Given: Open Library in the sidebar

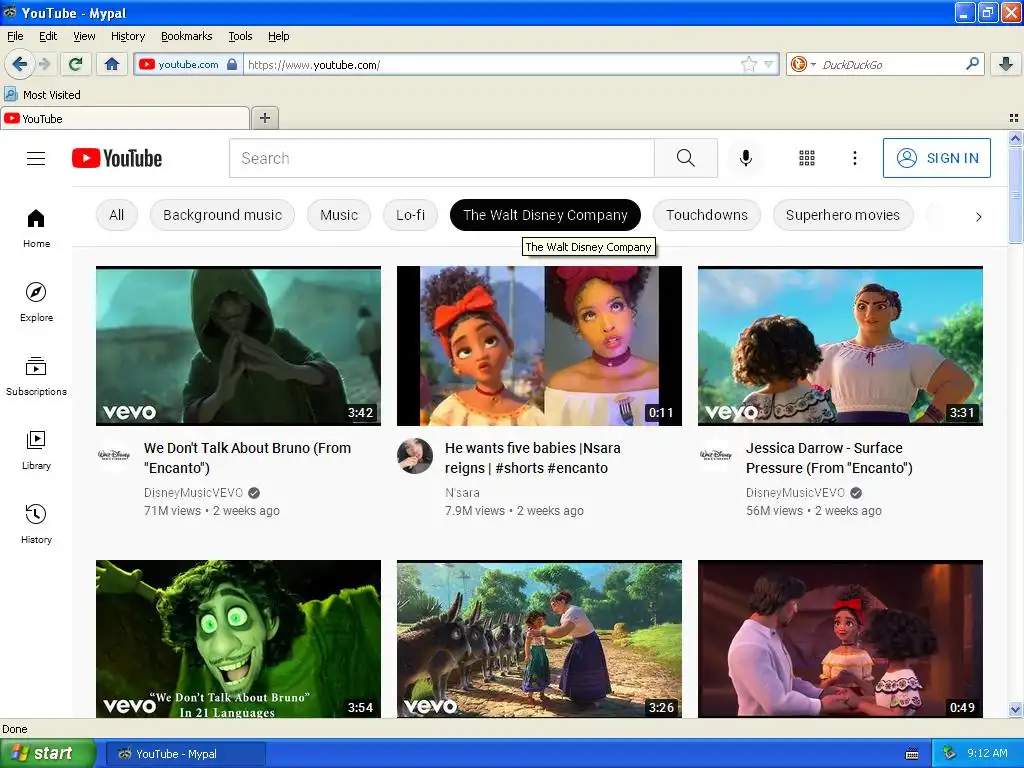Looking at the screenshot, I should [36, 450].
